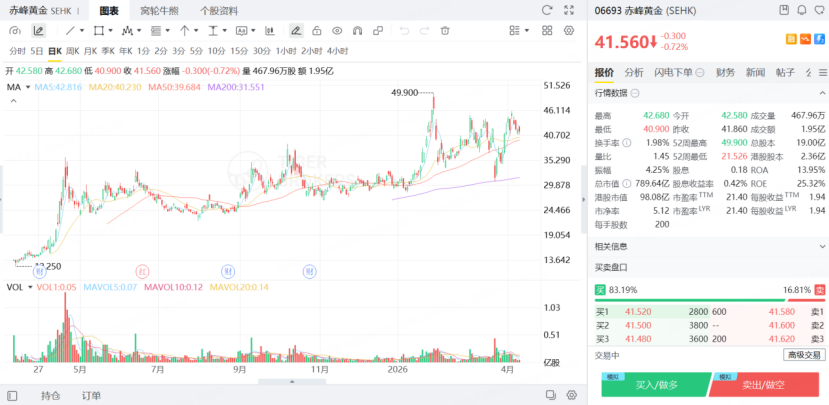Open the 分析 tab
This screenshot has height=405, width=829.
(x=634, y=72)
